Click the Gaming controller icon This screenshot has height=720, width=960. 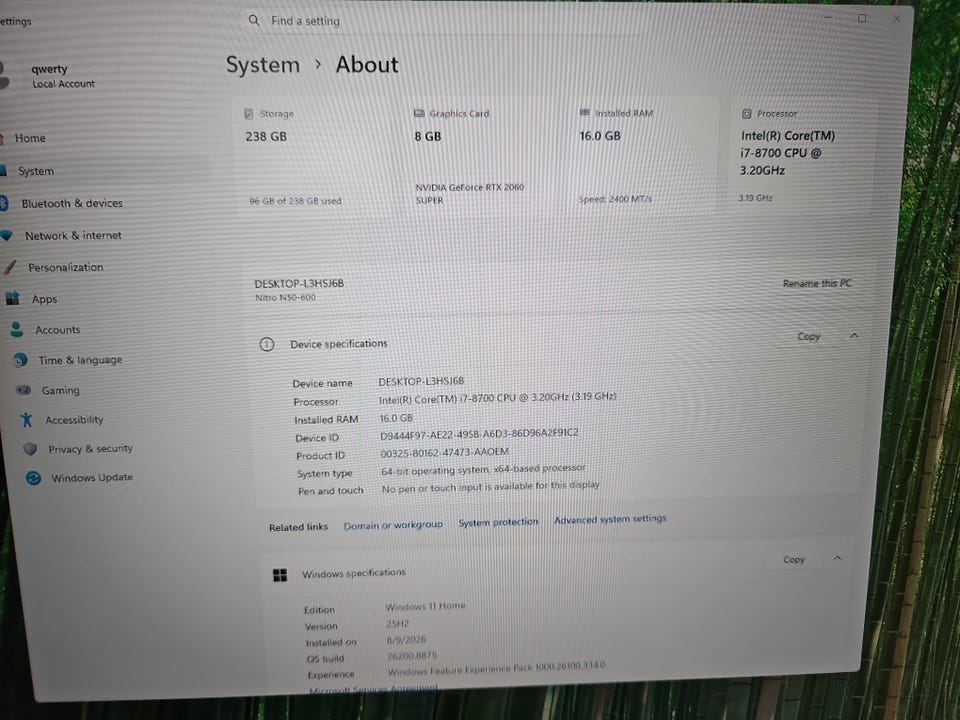[x=24, y=390]
